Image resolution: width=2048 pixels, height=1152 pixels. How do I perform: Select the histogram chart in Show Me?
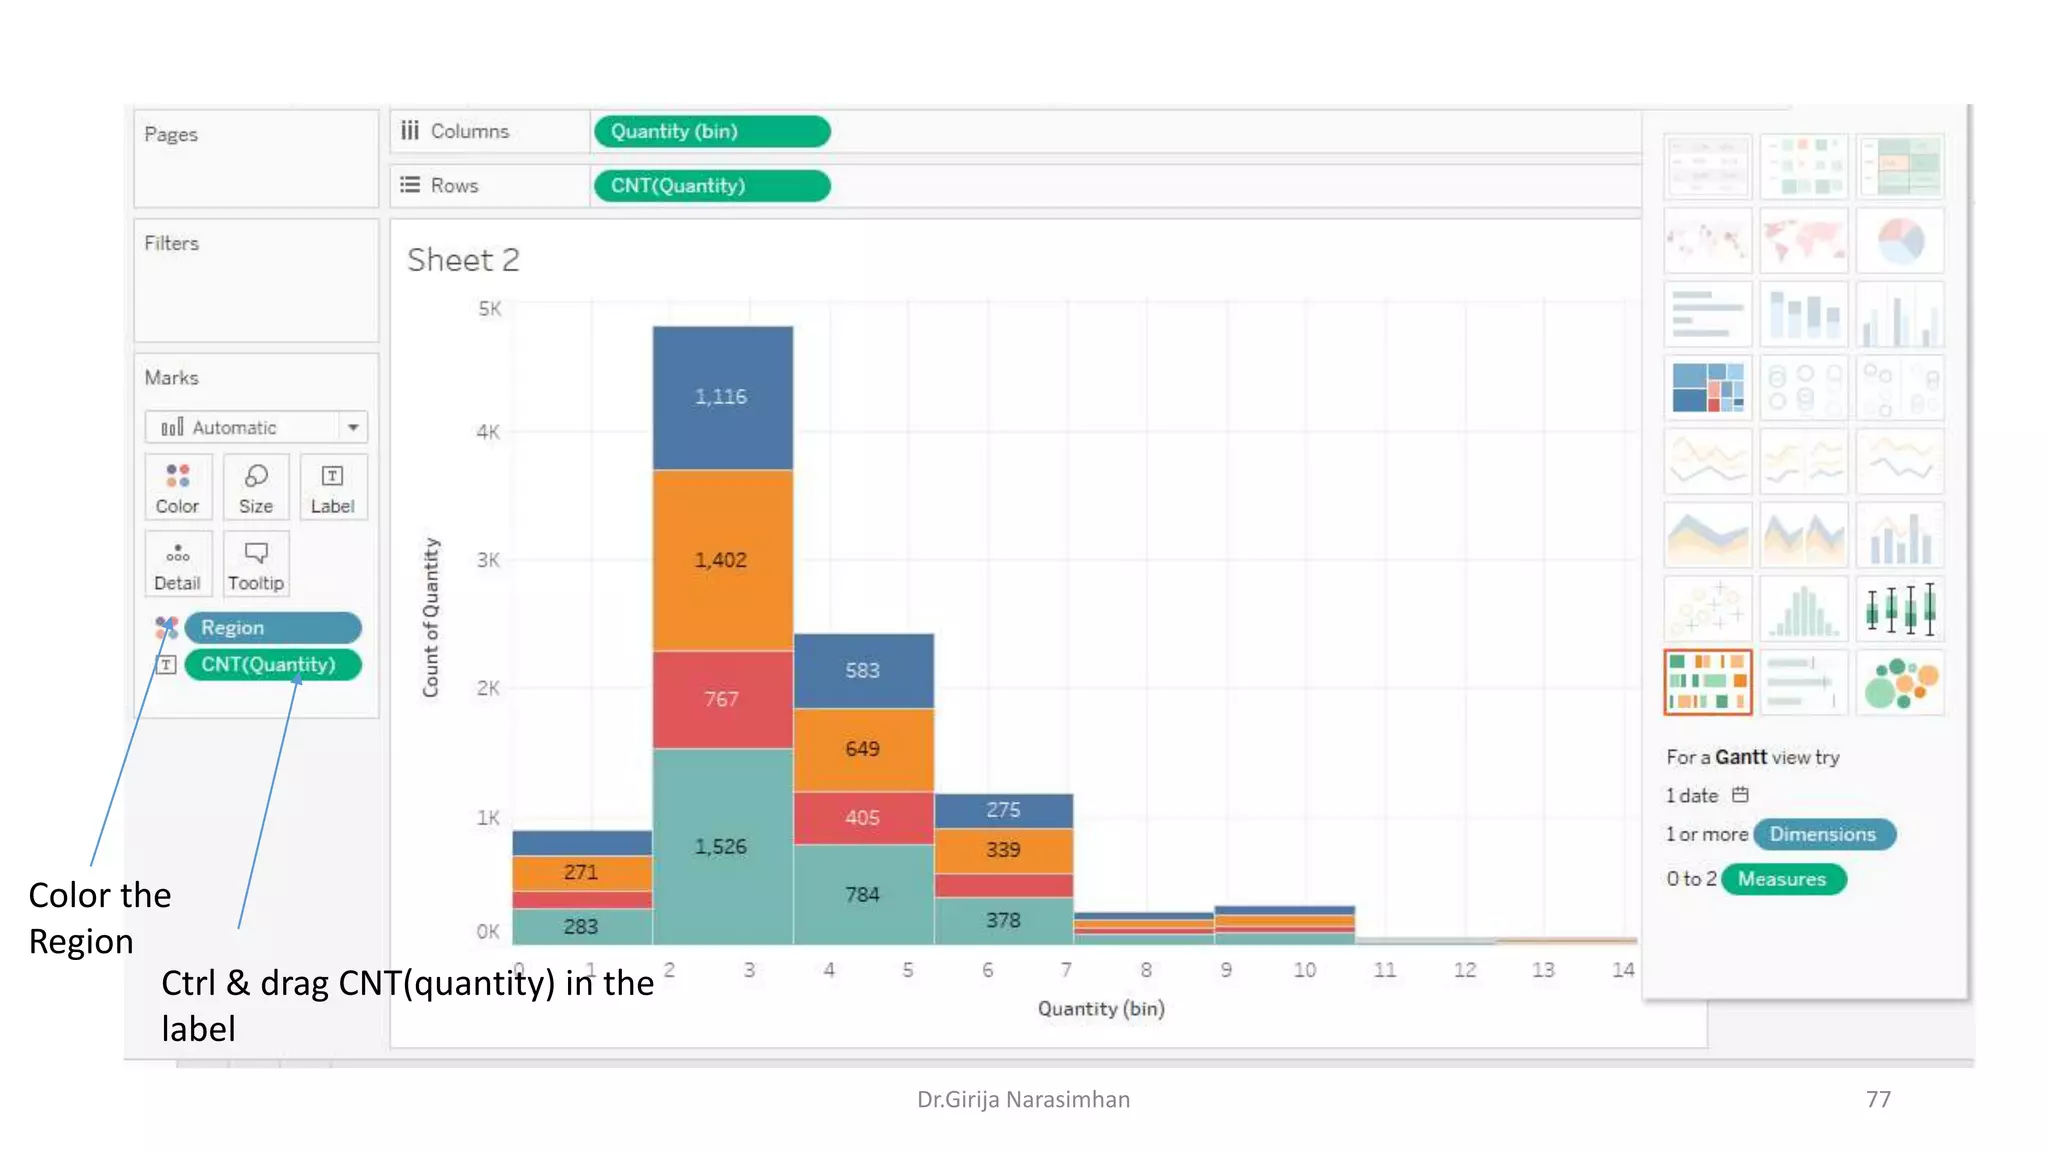(x=1804, y=609)
